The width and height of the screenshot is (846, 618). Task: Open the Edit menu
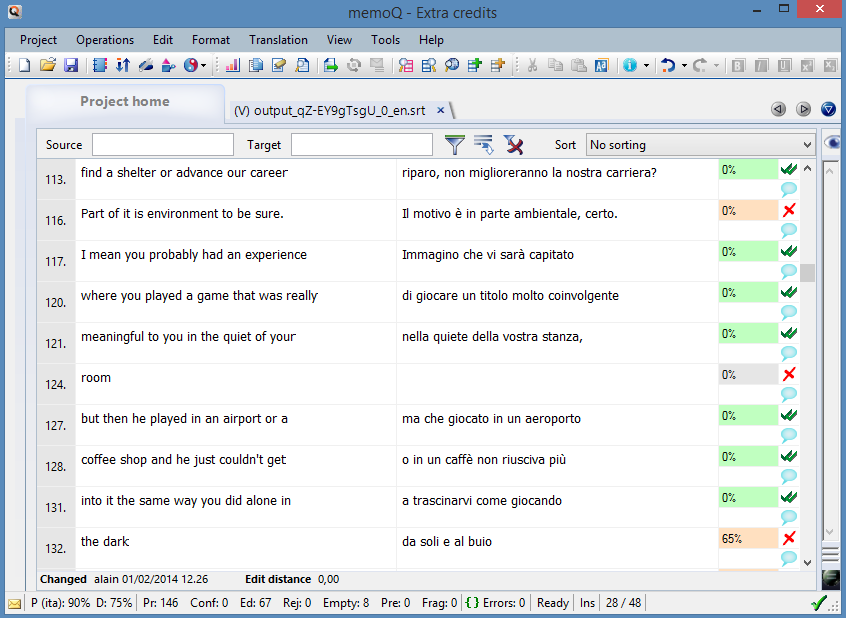click(x=162, y=40)
